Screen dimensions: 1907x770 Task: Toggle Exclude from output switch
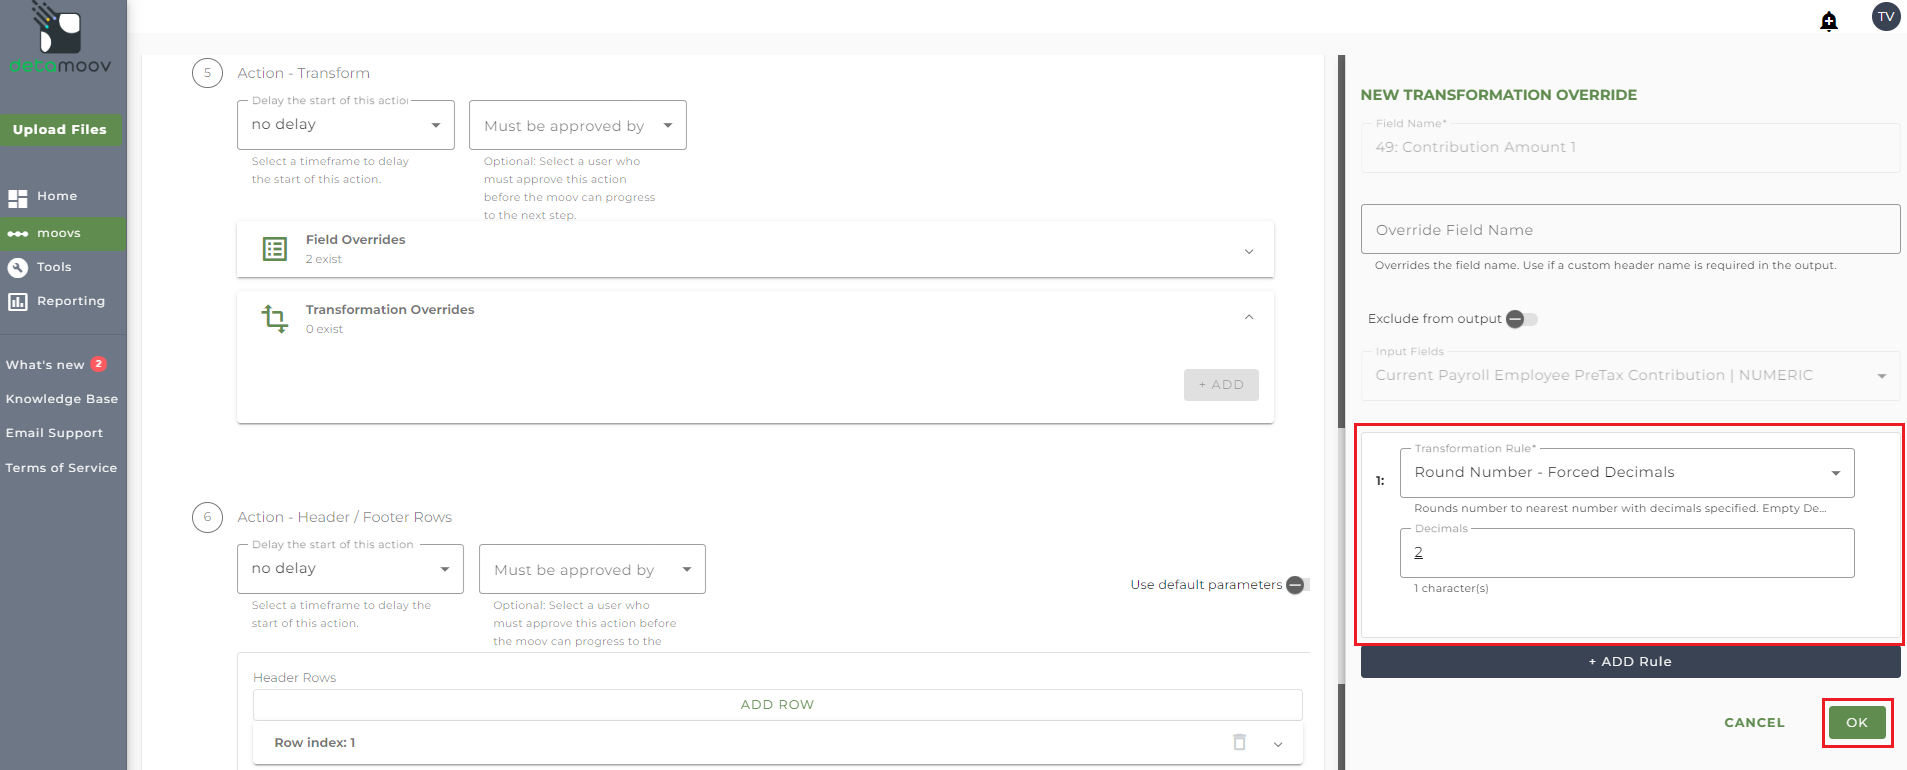1521,319
